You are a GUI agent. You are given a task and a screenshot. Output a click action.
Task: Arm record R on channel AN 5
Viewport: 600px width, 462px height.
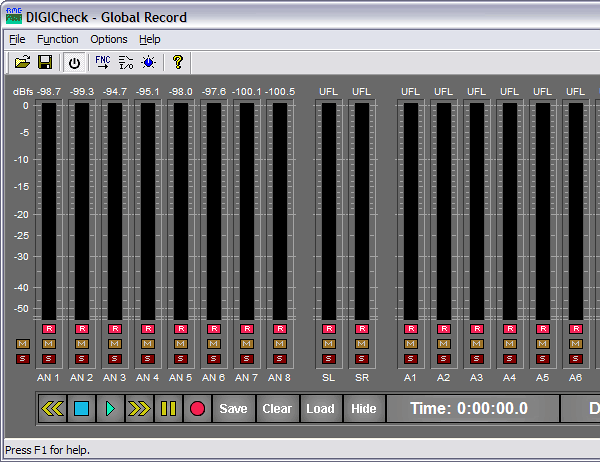point(181,329)
